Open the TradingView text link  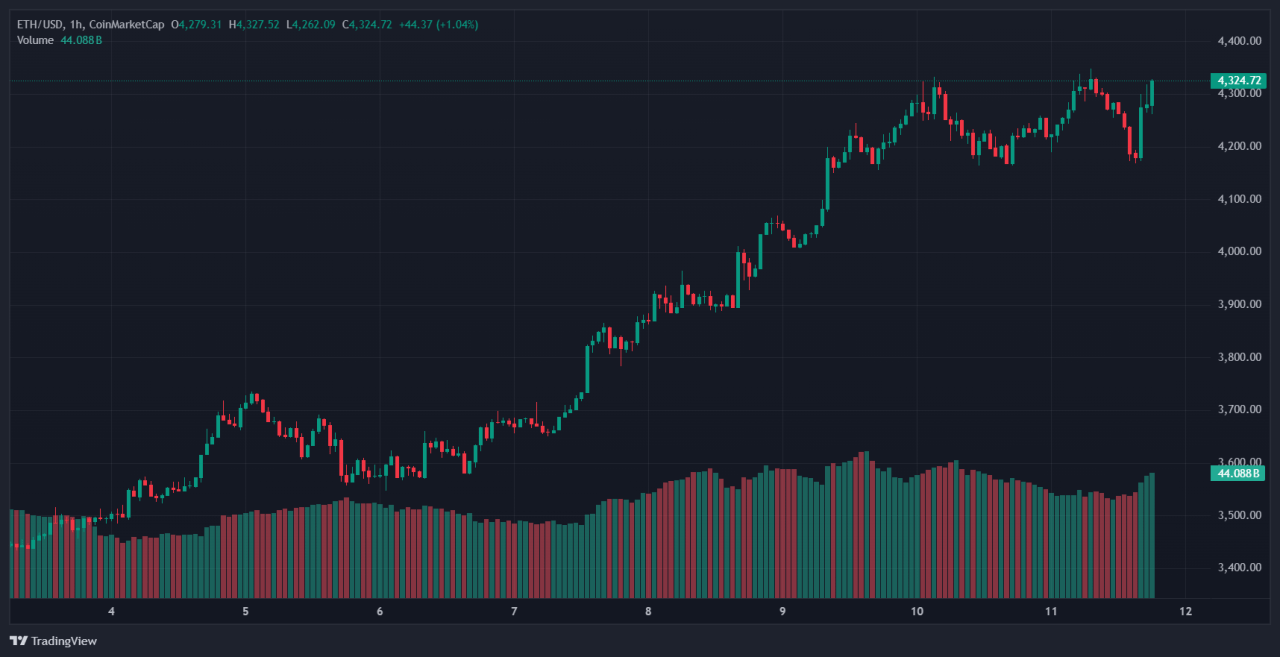coord(64,641)
